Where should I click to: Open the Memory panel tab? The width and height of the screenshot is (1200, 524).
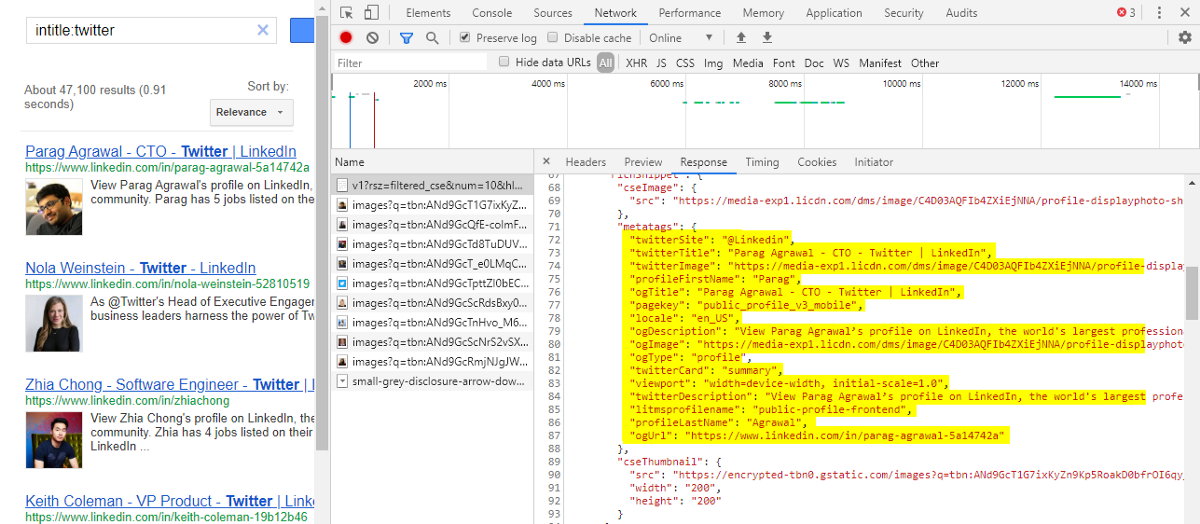click(x=763, y=13)
